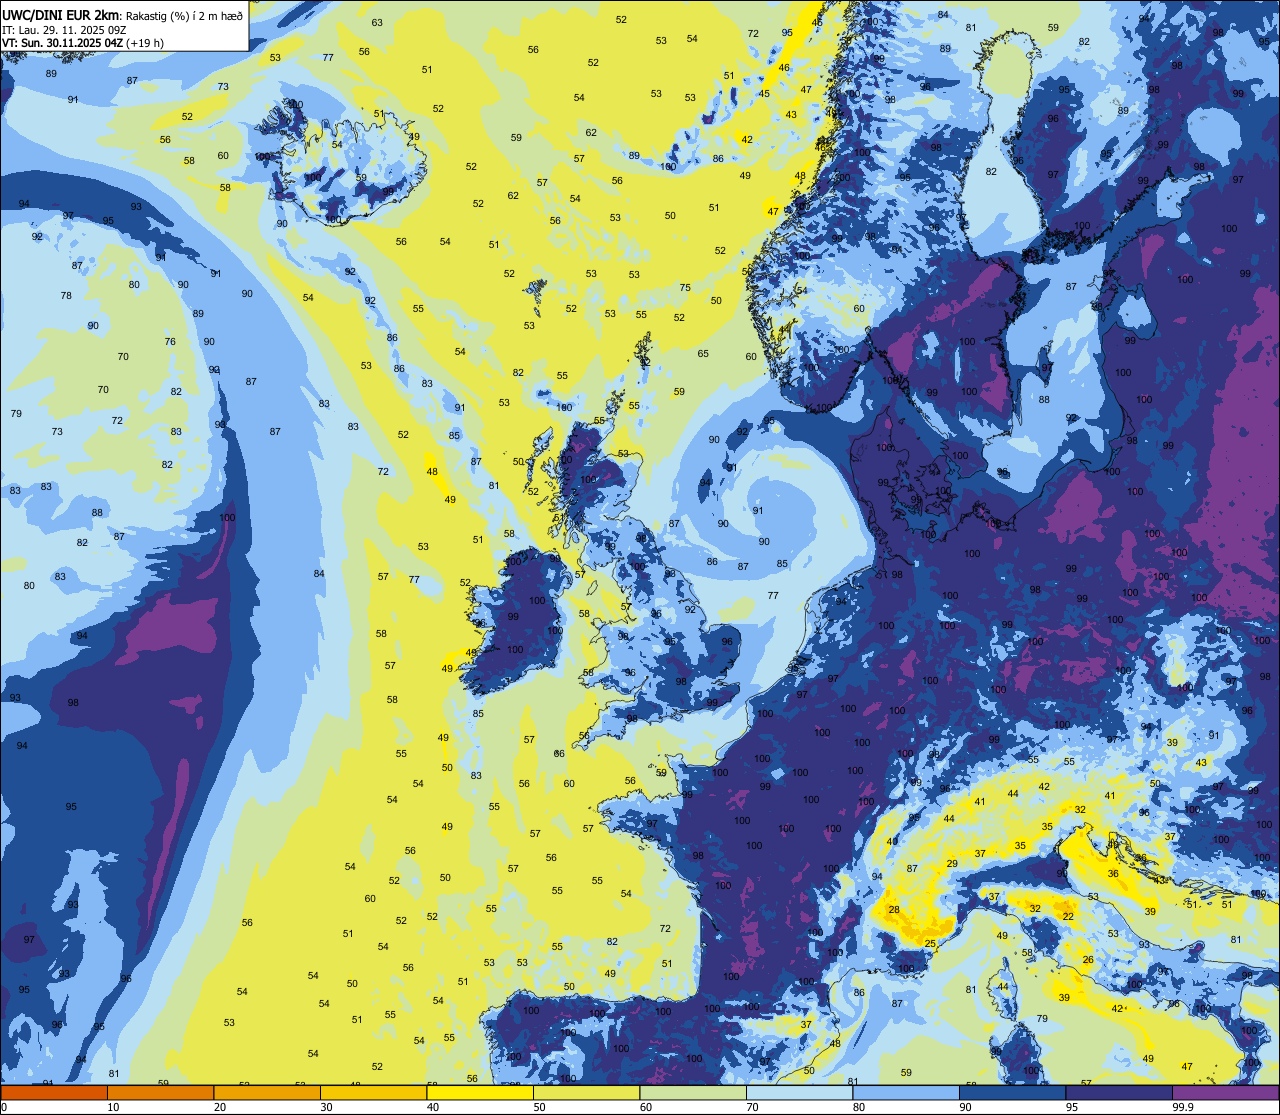The width and height of the screenshot is (1280, 1115).
Task: Click the legend scale's 90 tick label
Action: click(x=965, y=1107)
